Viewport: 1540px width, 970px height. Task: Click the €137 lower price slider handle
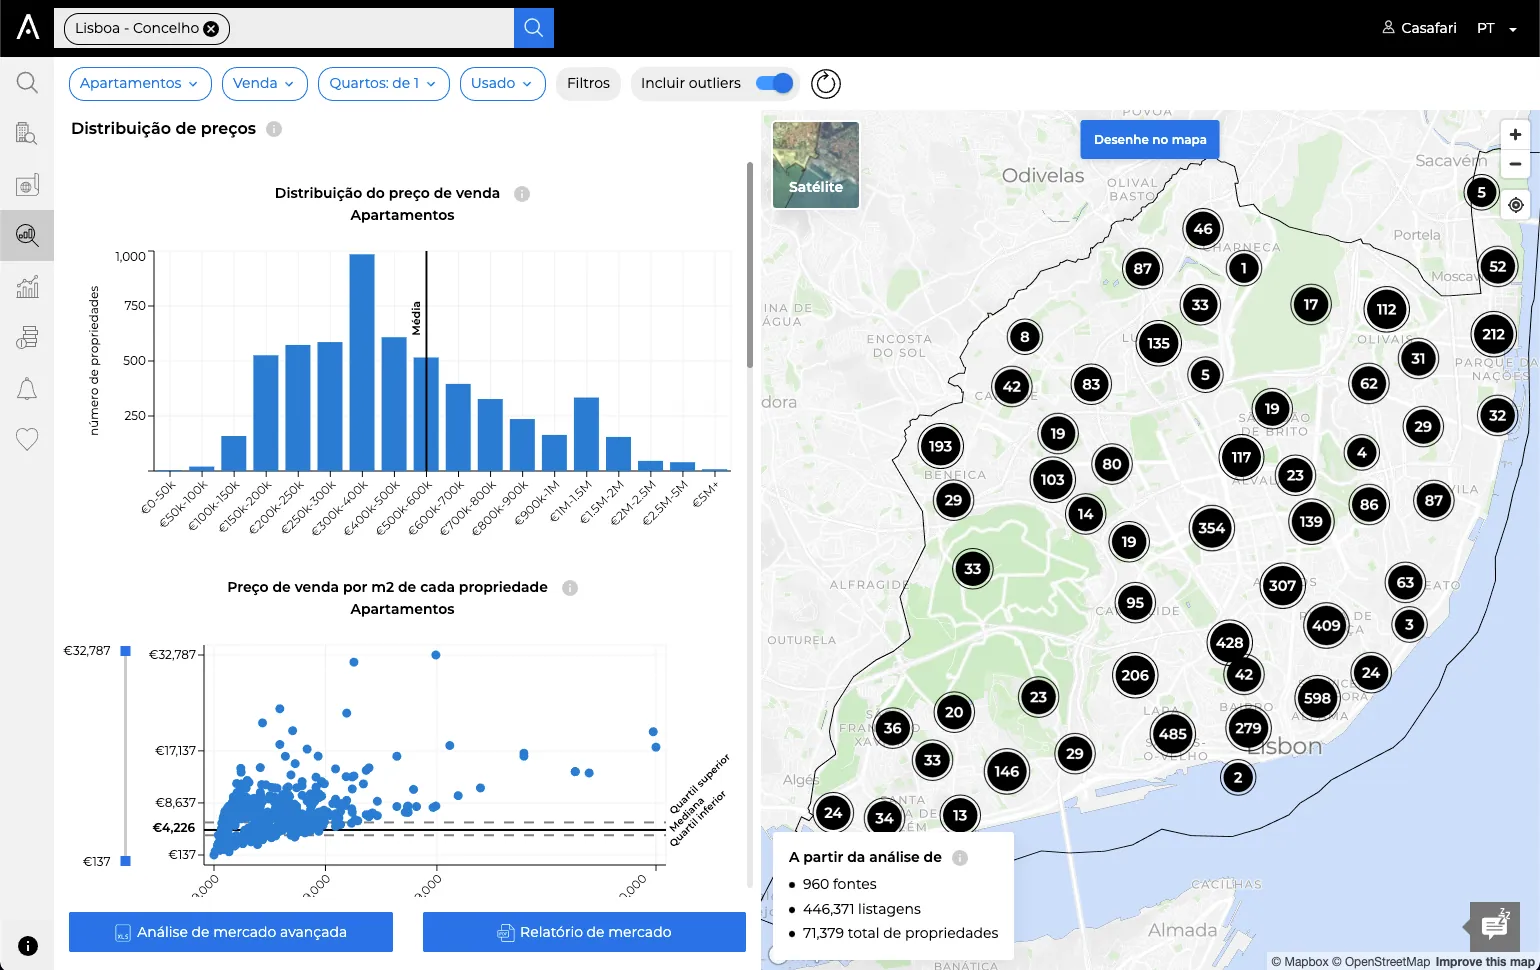point(125,861)
